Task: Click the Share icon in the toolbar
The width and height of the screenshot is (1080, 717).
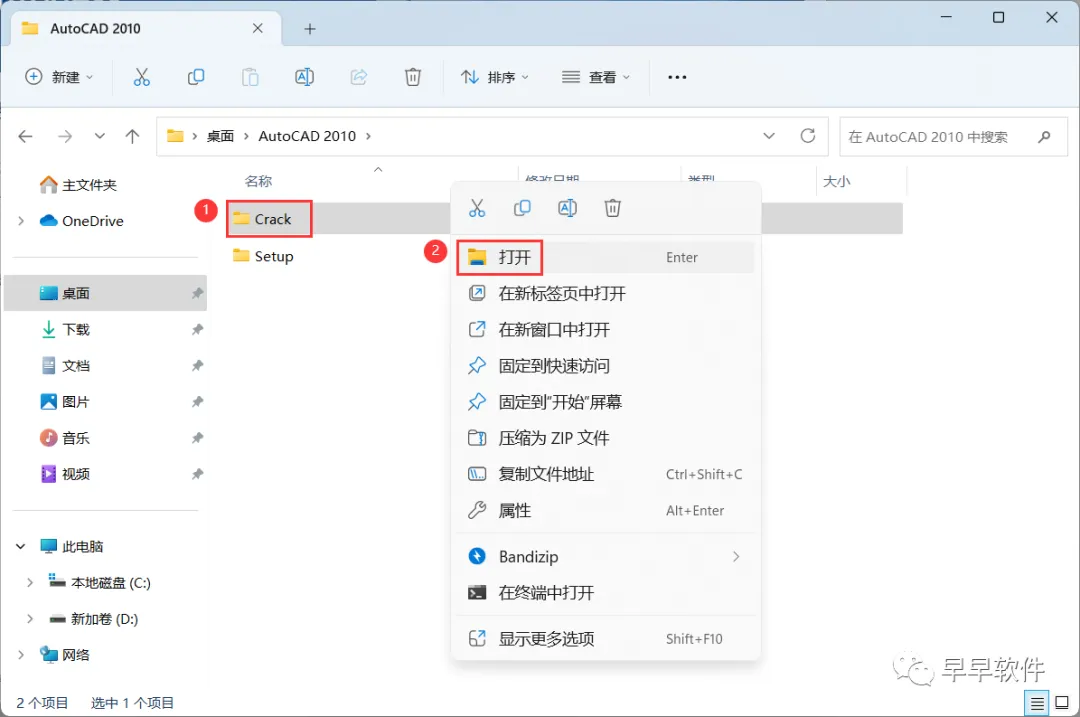Action: tap(359, 77)
